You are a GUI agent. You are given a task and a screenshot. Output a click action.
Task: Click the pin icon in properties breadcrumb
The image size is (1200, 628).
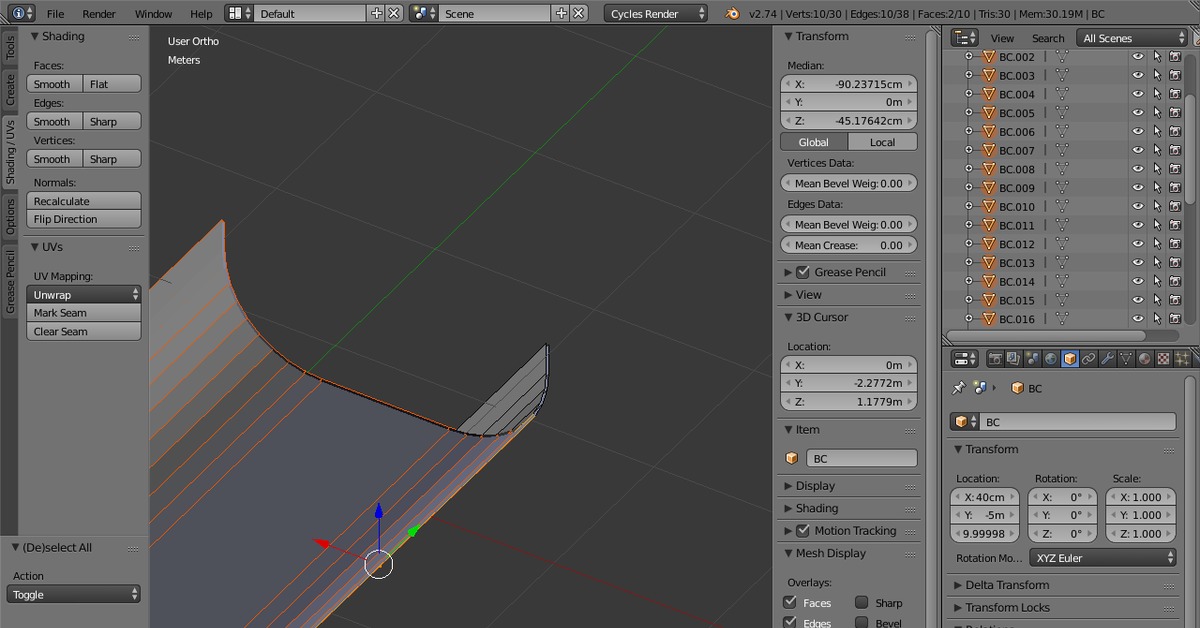click(x=959, y=388)
